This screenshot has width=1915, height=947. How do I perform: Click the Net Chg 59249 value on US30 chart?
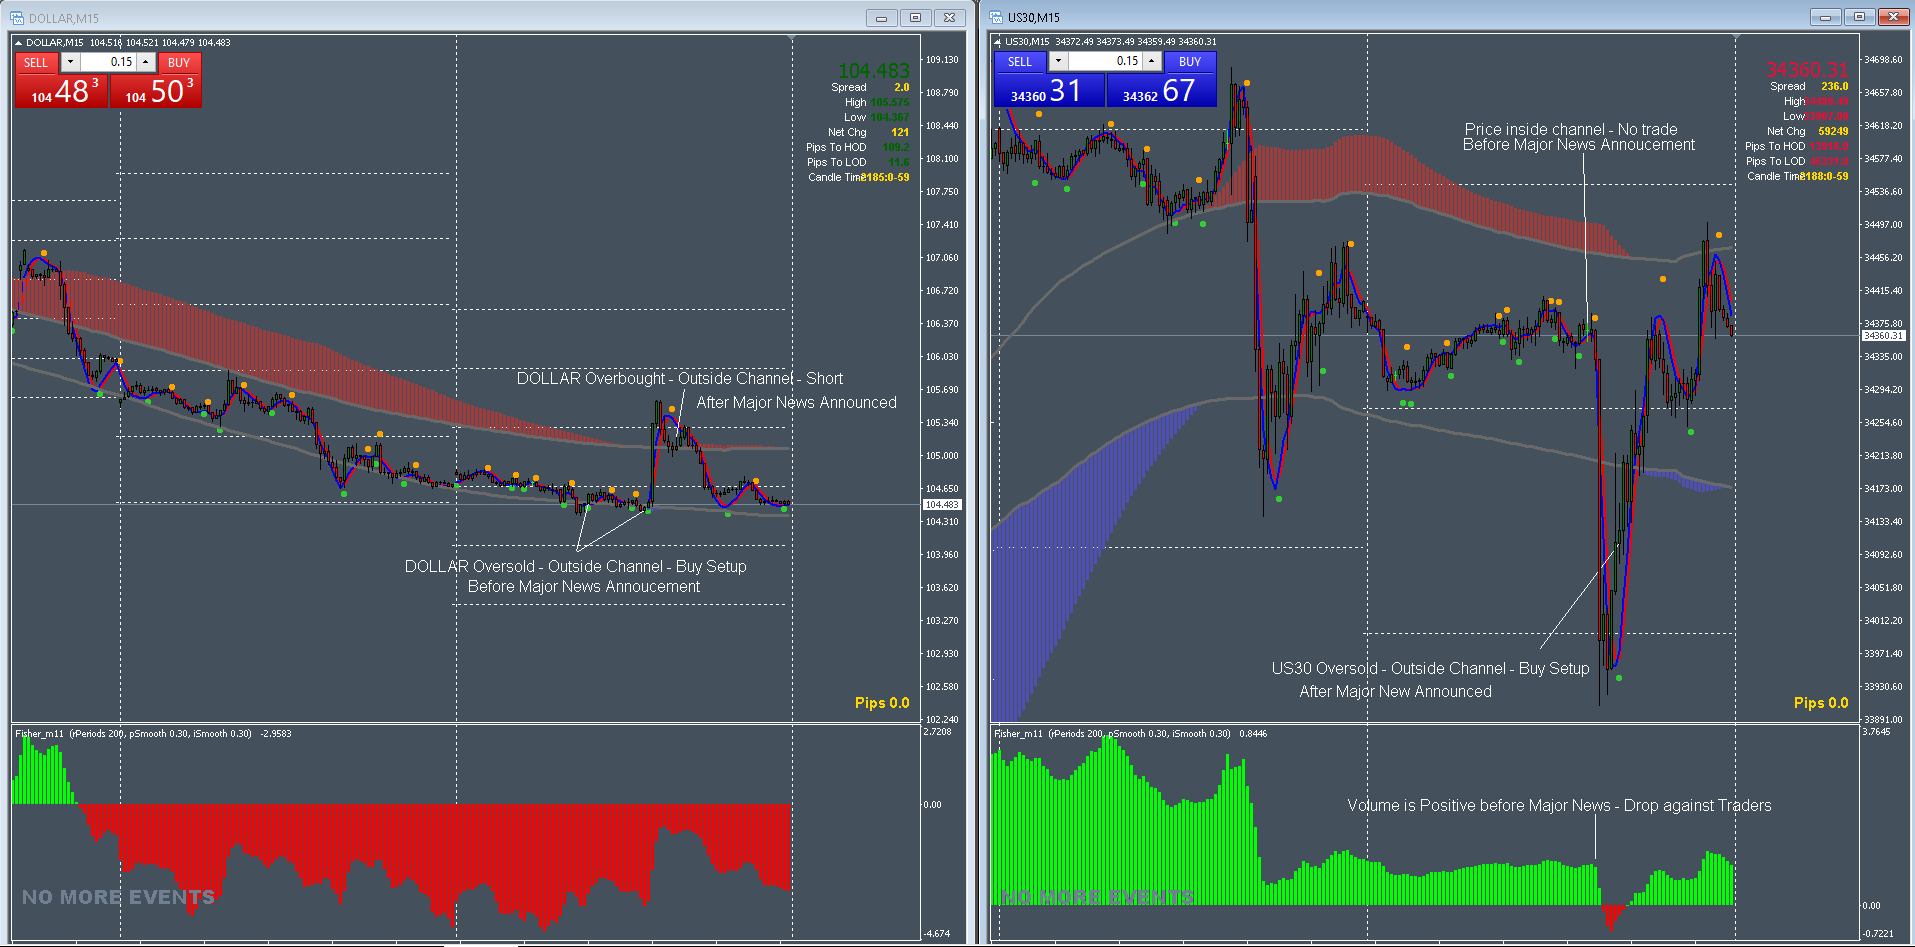[1833, 132]
